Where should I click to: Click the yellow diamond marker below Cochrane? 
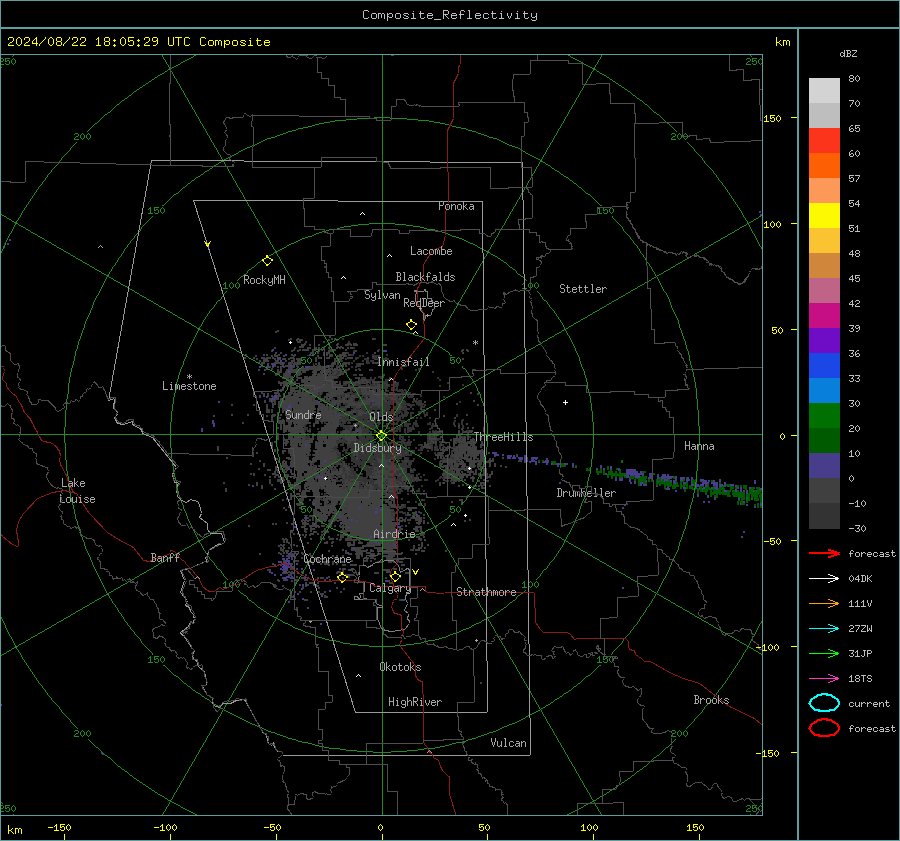tap(342, 577)
